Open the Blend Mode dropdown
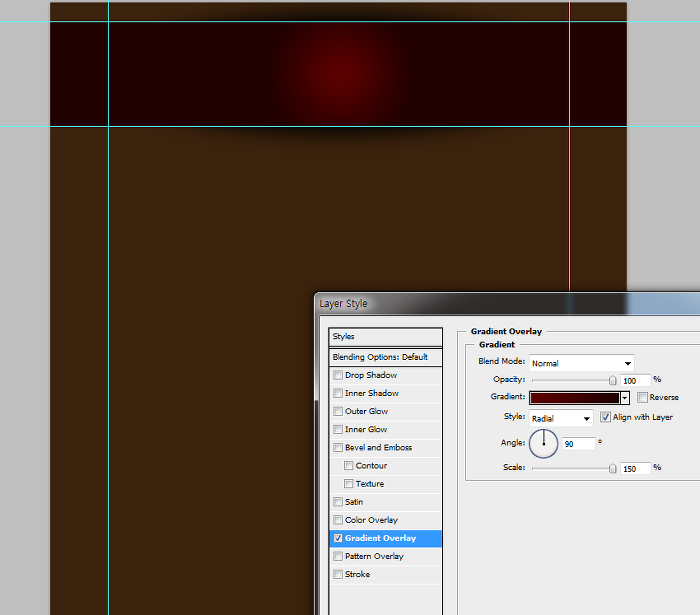 click(582, 363)
